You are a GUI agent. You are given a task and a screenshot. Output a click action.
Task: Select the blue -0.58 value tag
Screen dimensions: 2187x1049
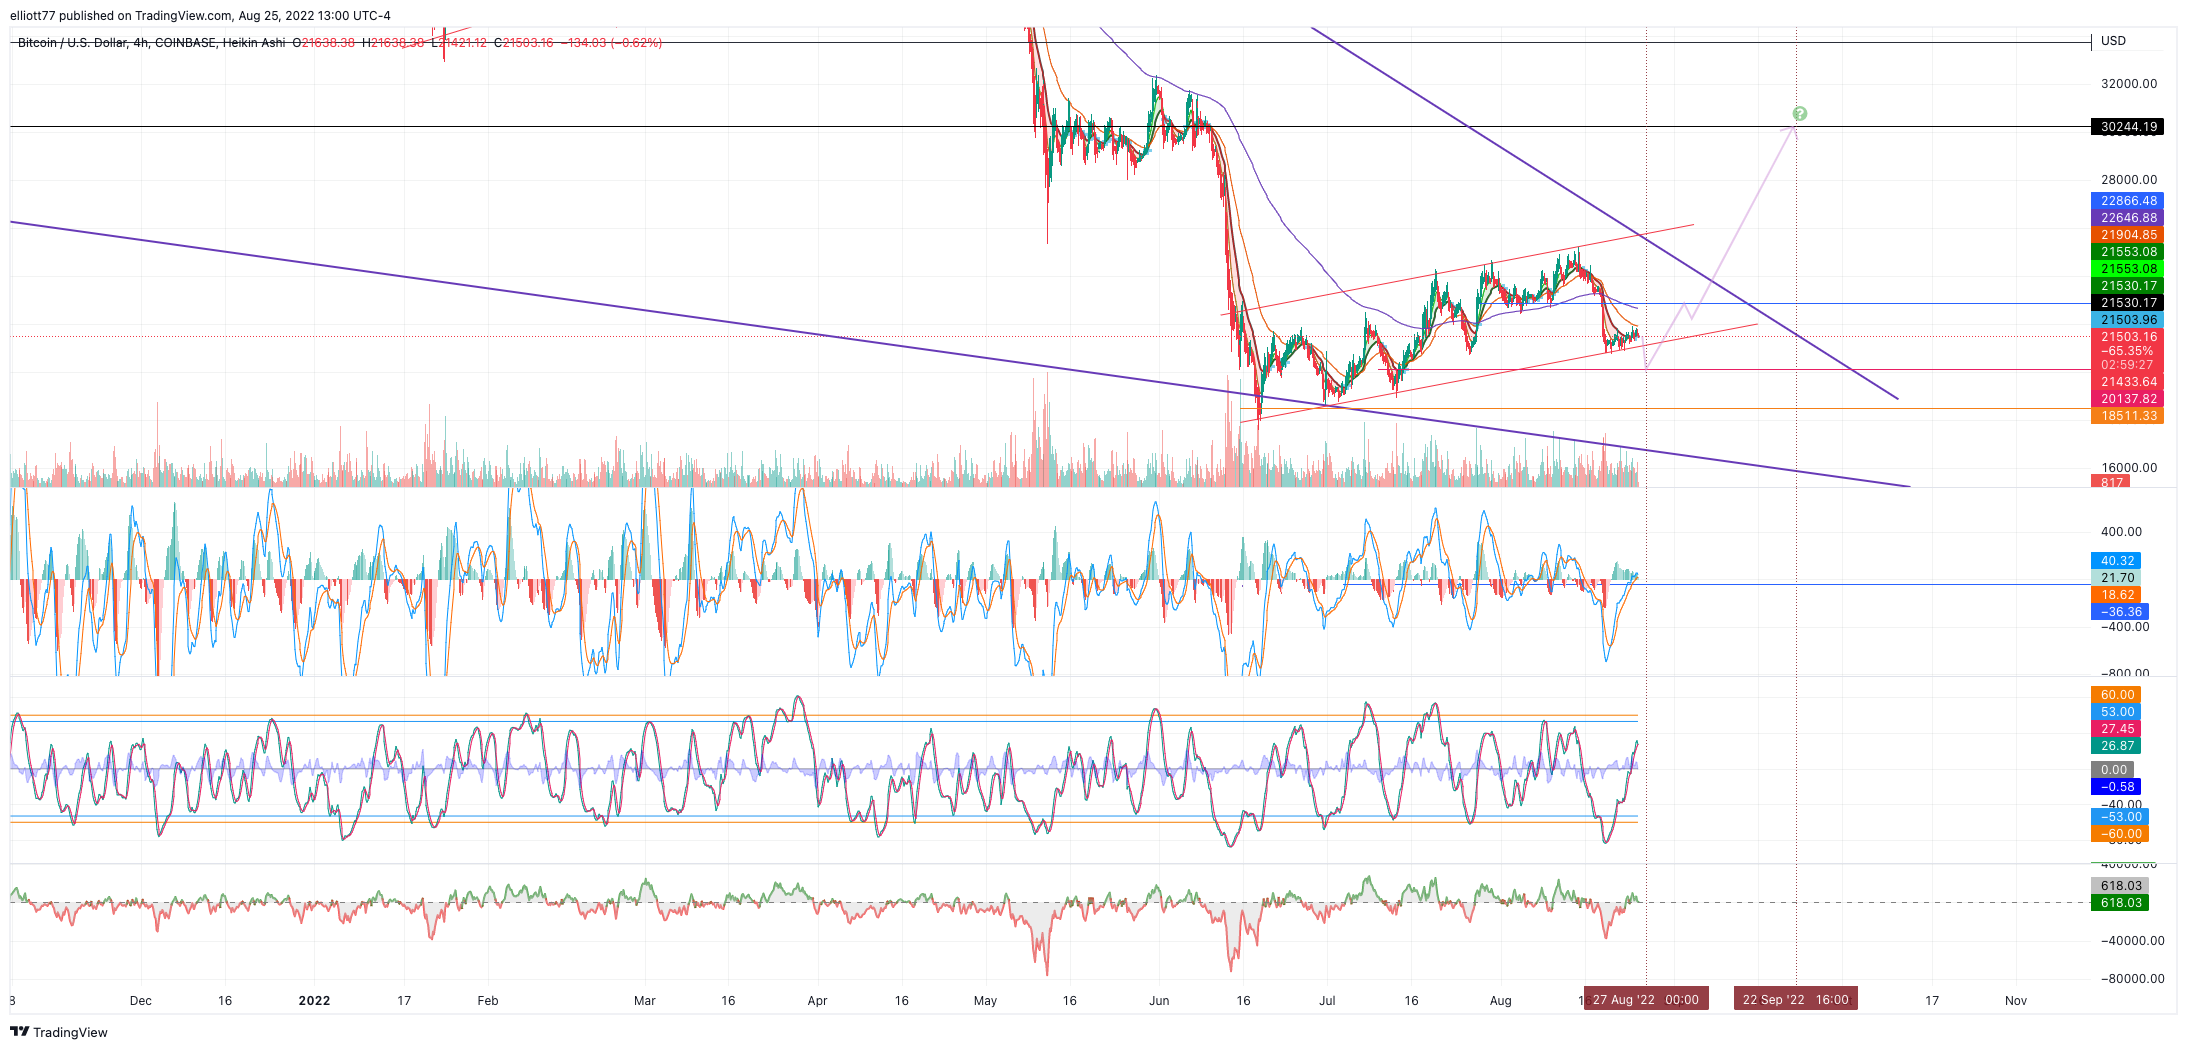[x=2116, y=787]
